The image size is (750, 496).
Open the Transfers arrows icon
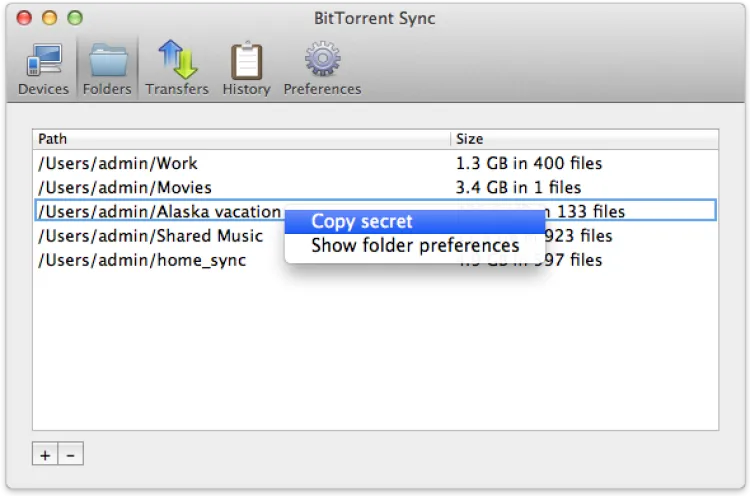coord(177,61)
